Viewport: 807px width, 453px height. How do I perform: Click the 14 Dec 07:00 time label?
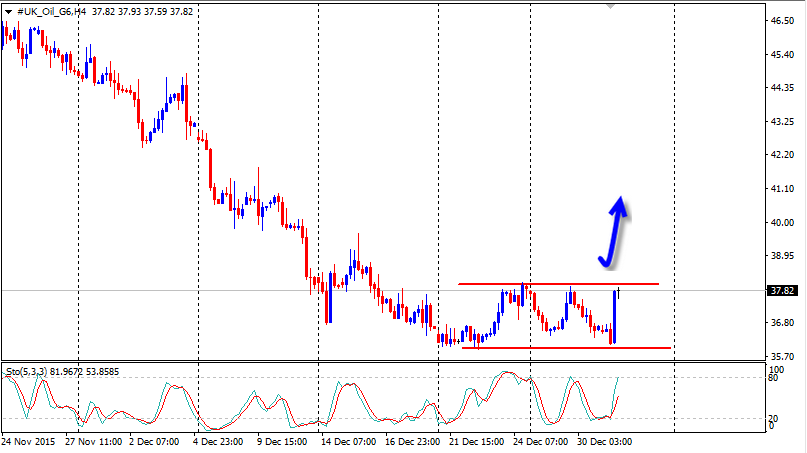(x=348, y=442)
